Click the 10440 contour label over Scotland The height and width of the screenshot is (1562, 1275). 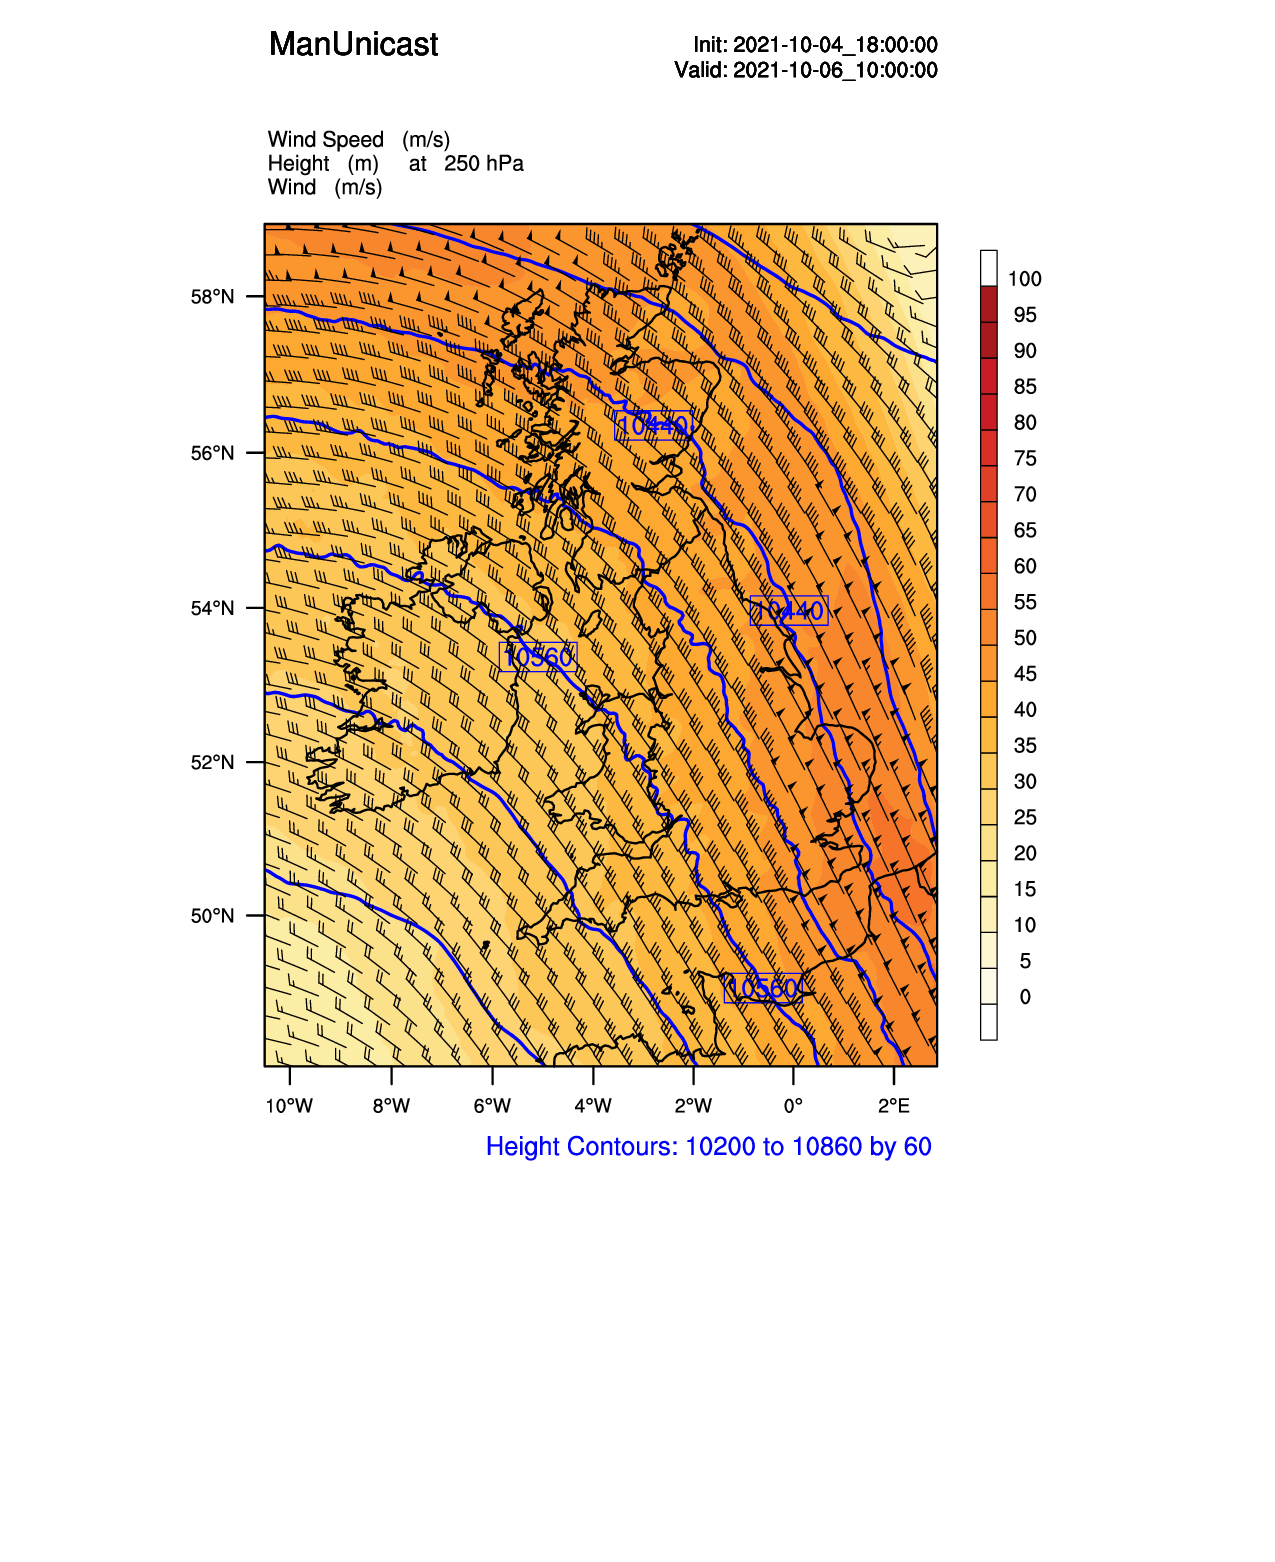click(x=653, y=426)
